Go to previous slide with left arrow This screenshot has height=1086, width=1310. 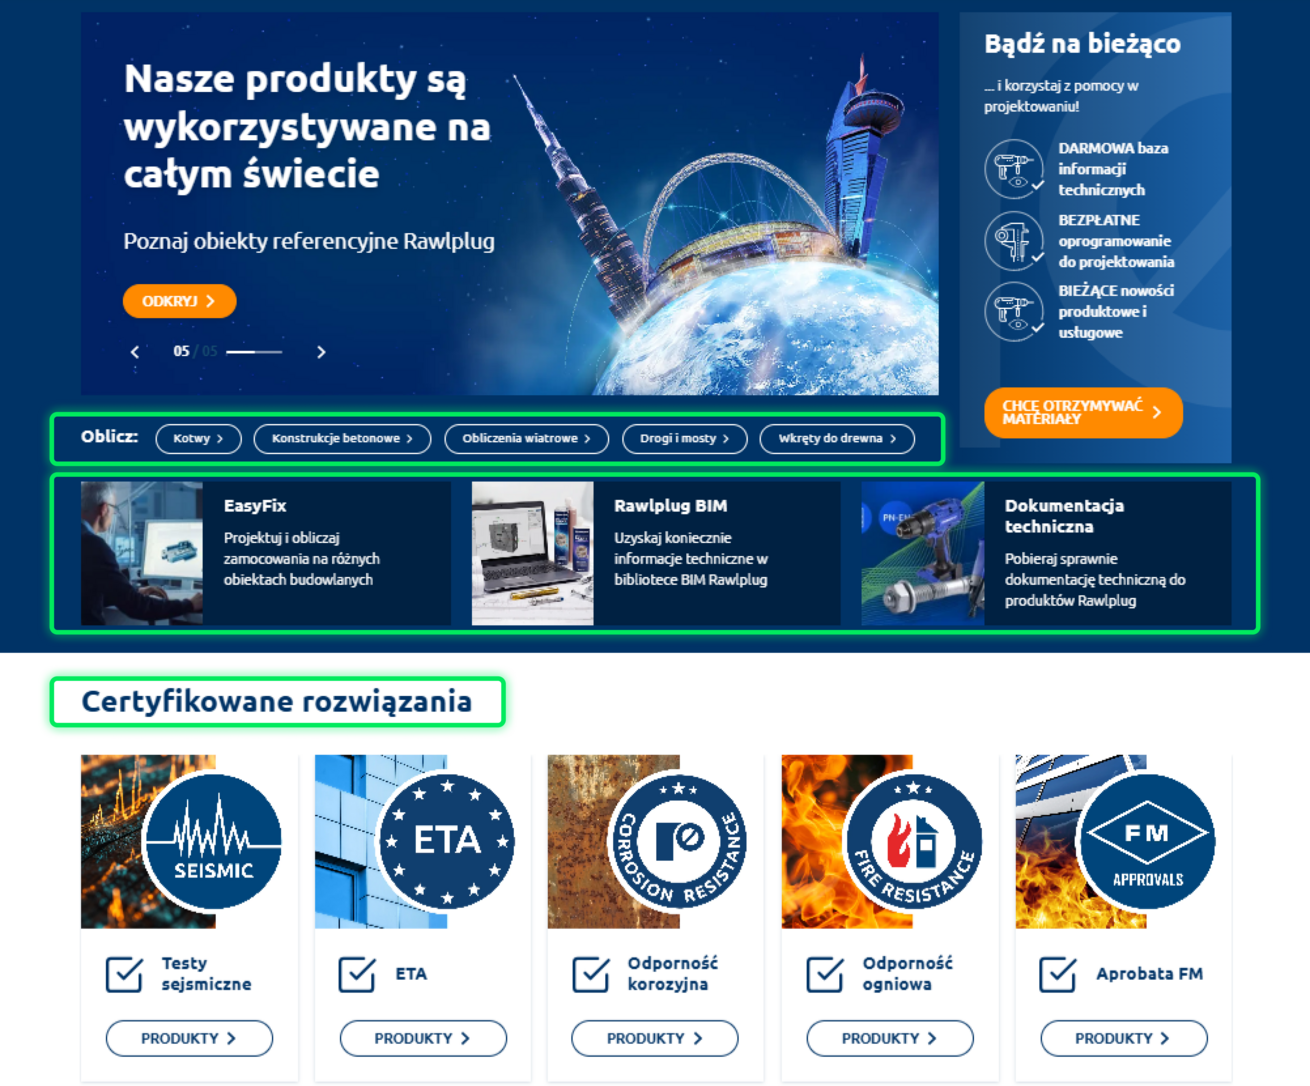[135, 352]
